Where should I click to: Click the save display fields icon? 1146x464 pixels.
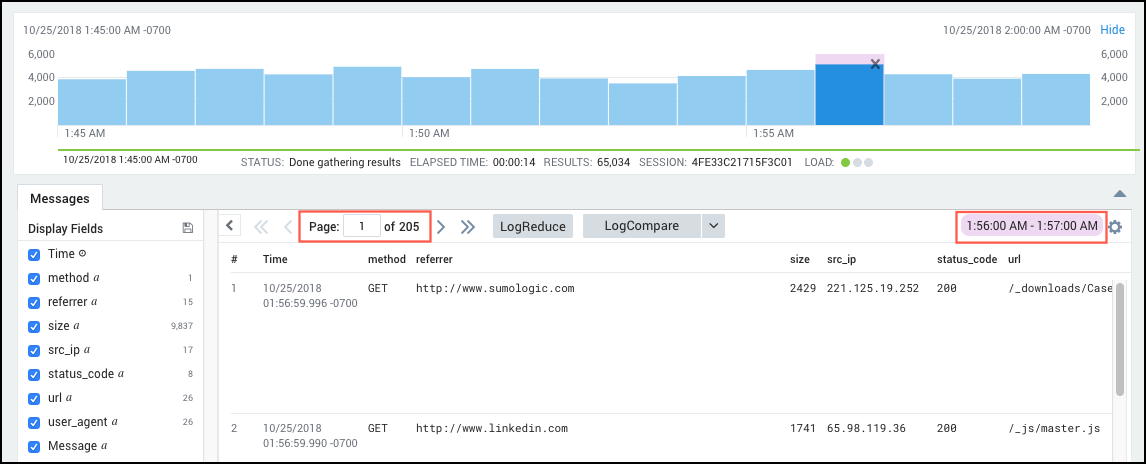[188, 228]
